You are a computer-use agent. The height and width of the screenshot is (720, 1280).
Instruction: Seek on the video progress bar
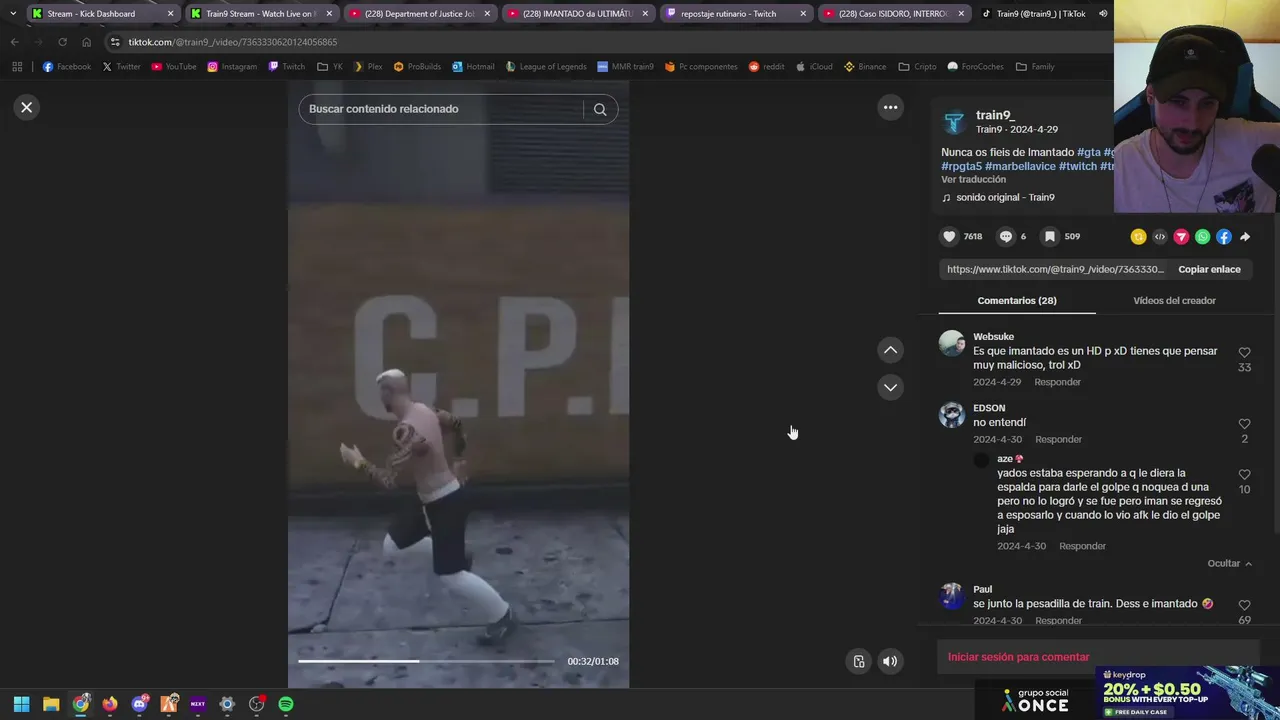coord(426,661)
